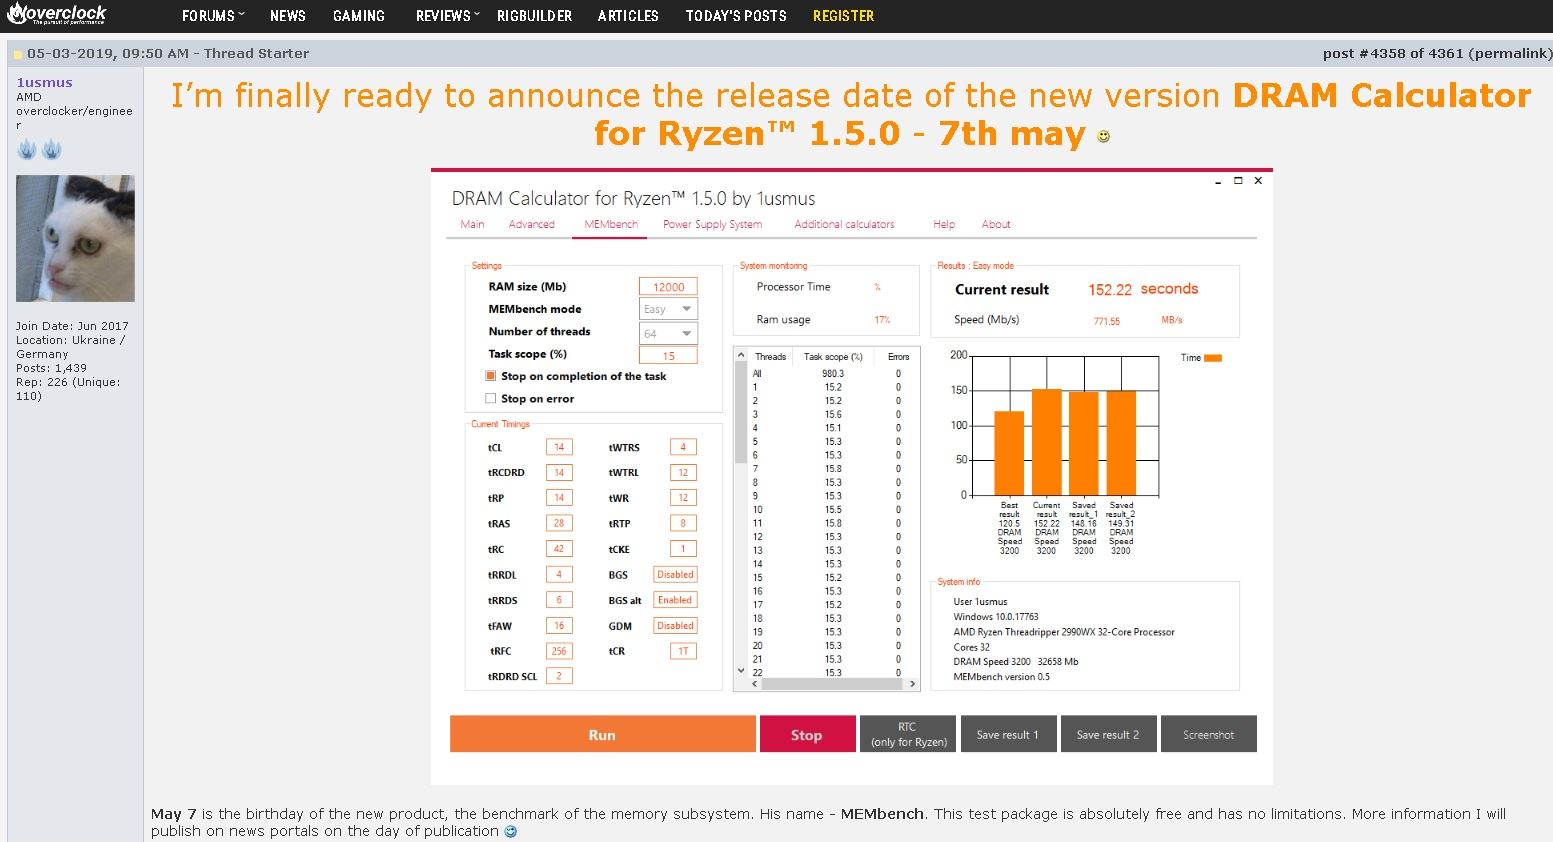Click the Task scope (%) field
This screenshot has height=842, width=1553.
coord(668,355)
